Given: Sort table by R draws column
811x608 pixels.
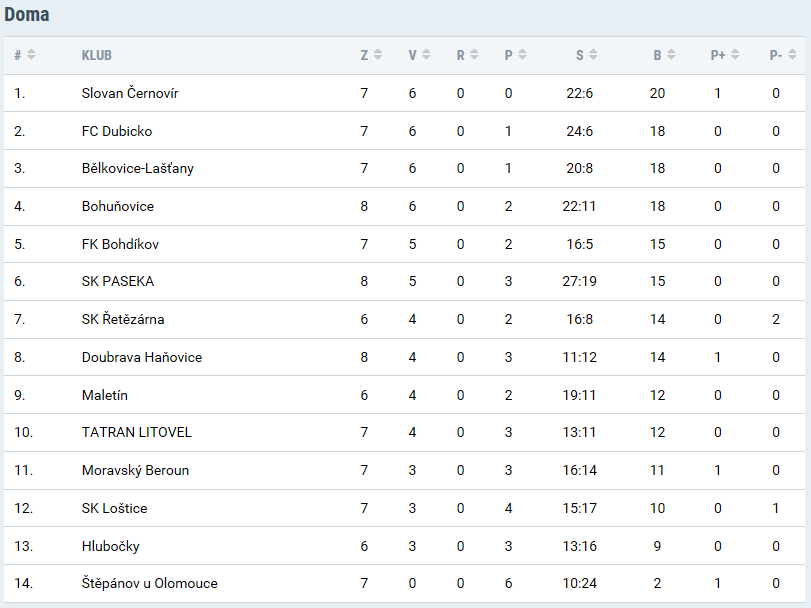Looking at the screenshot, I should (474, 54).
